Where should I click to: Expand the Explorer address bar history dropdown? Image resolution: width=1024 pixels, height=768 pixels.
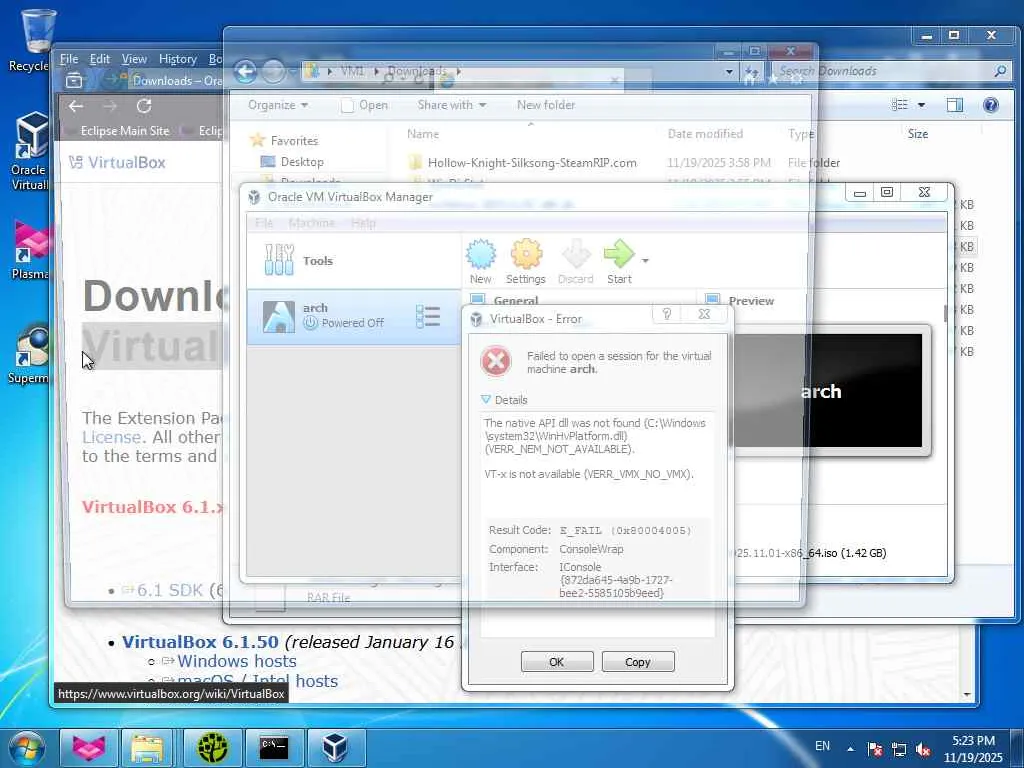(x=729, y=72)
